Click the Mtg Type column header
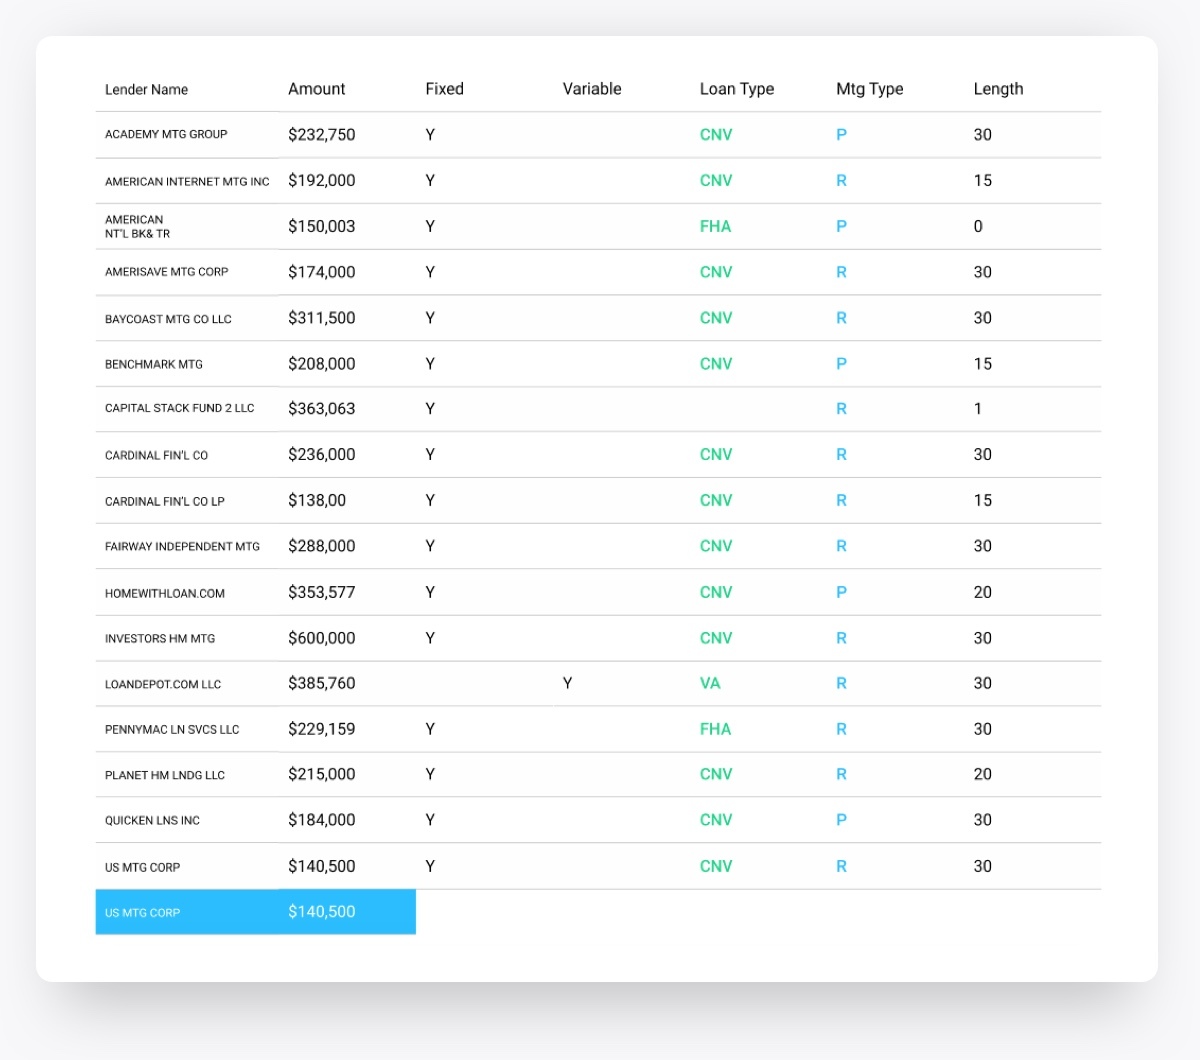The height and width of the screenshot is (1060, 1200). click(869, 89)
